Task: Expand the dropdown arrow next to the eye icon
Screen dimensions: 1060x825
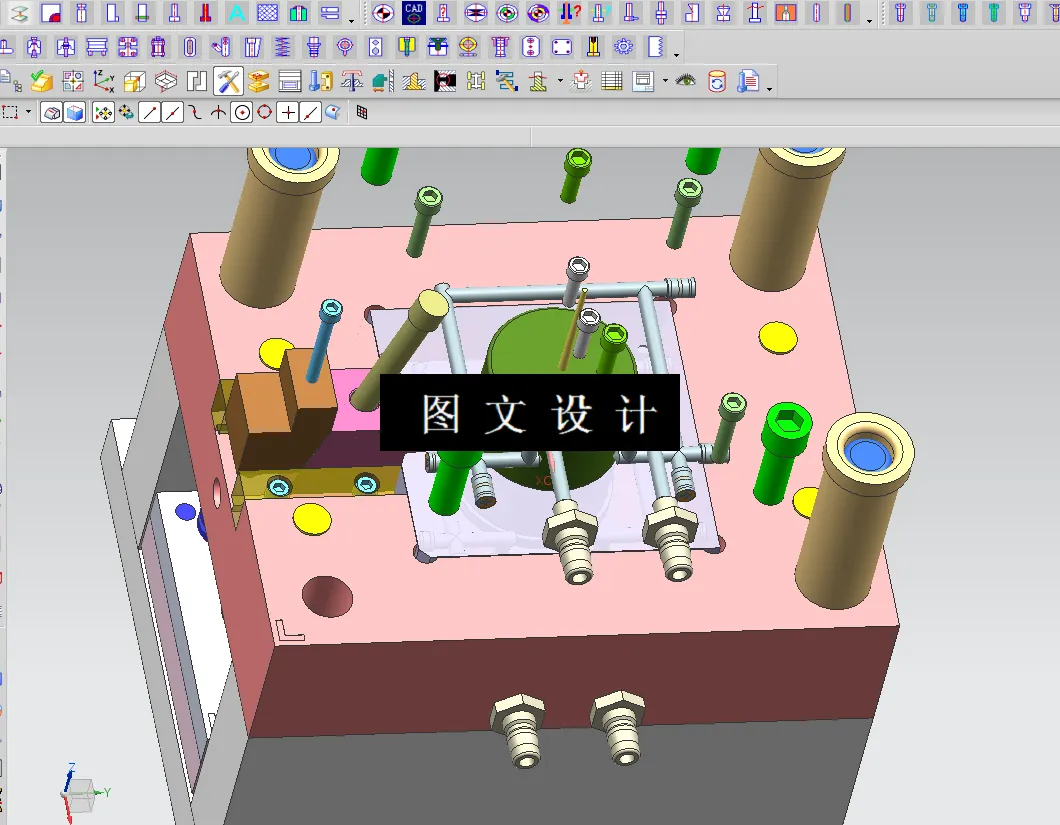Action: point(665,80)
